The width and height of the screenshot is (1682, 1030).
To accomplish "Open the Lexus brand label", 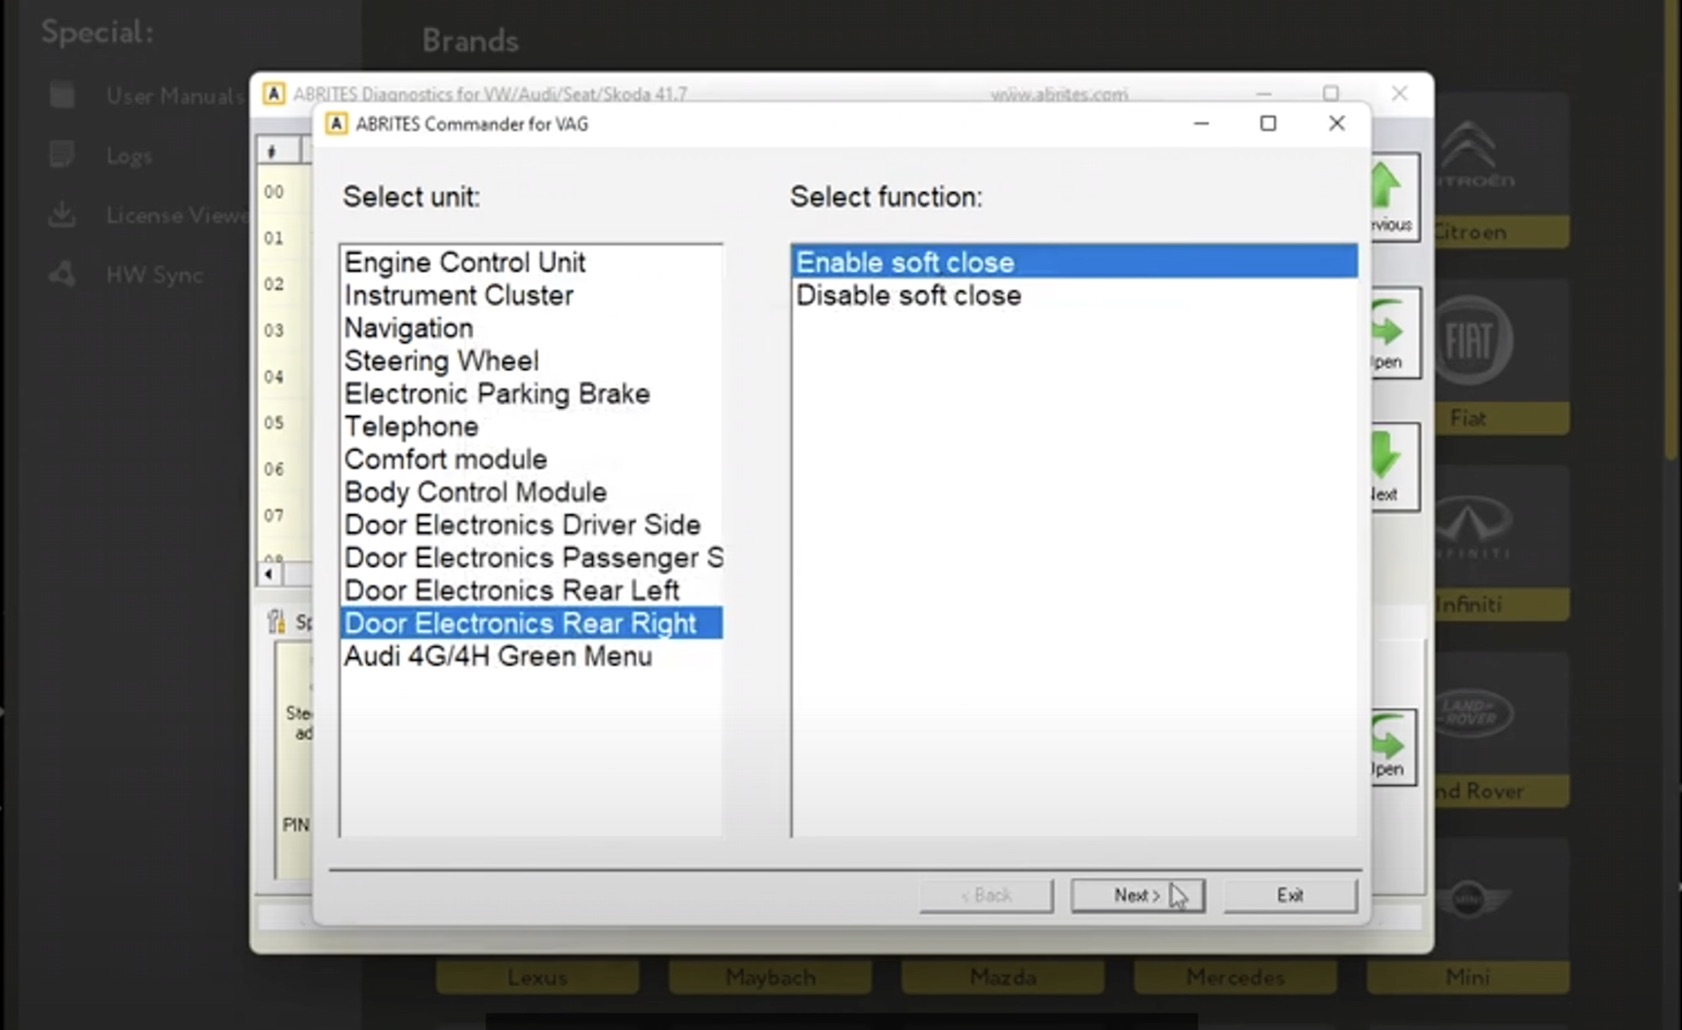I will click(x=537, y=977).
